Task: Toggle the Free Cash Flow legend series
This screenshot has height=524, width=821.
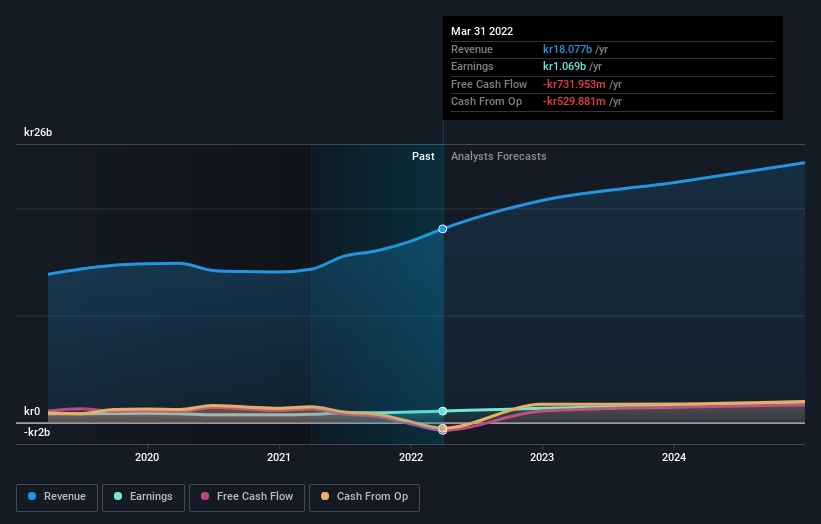Action: click(247, 497)
